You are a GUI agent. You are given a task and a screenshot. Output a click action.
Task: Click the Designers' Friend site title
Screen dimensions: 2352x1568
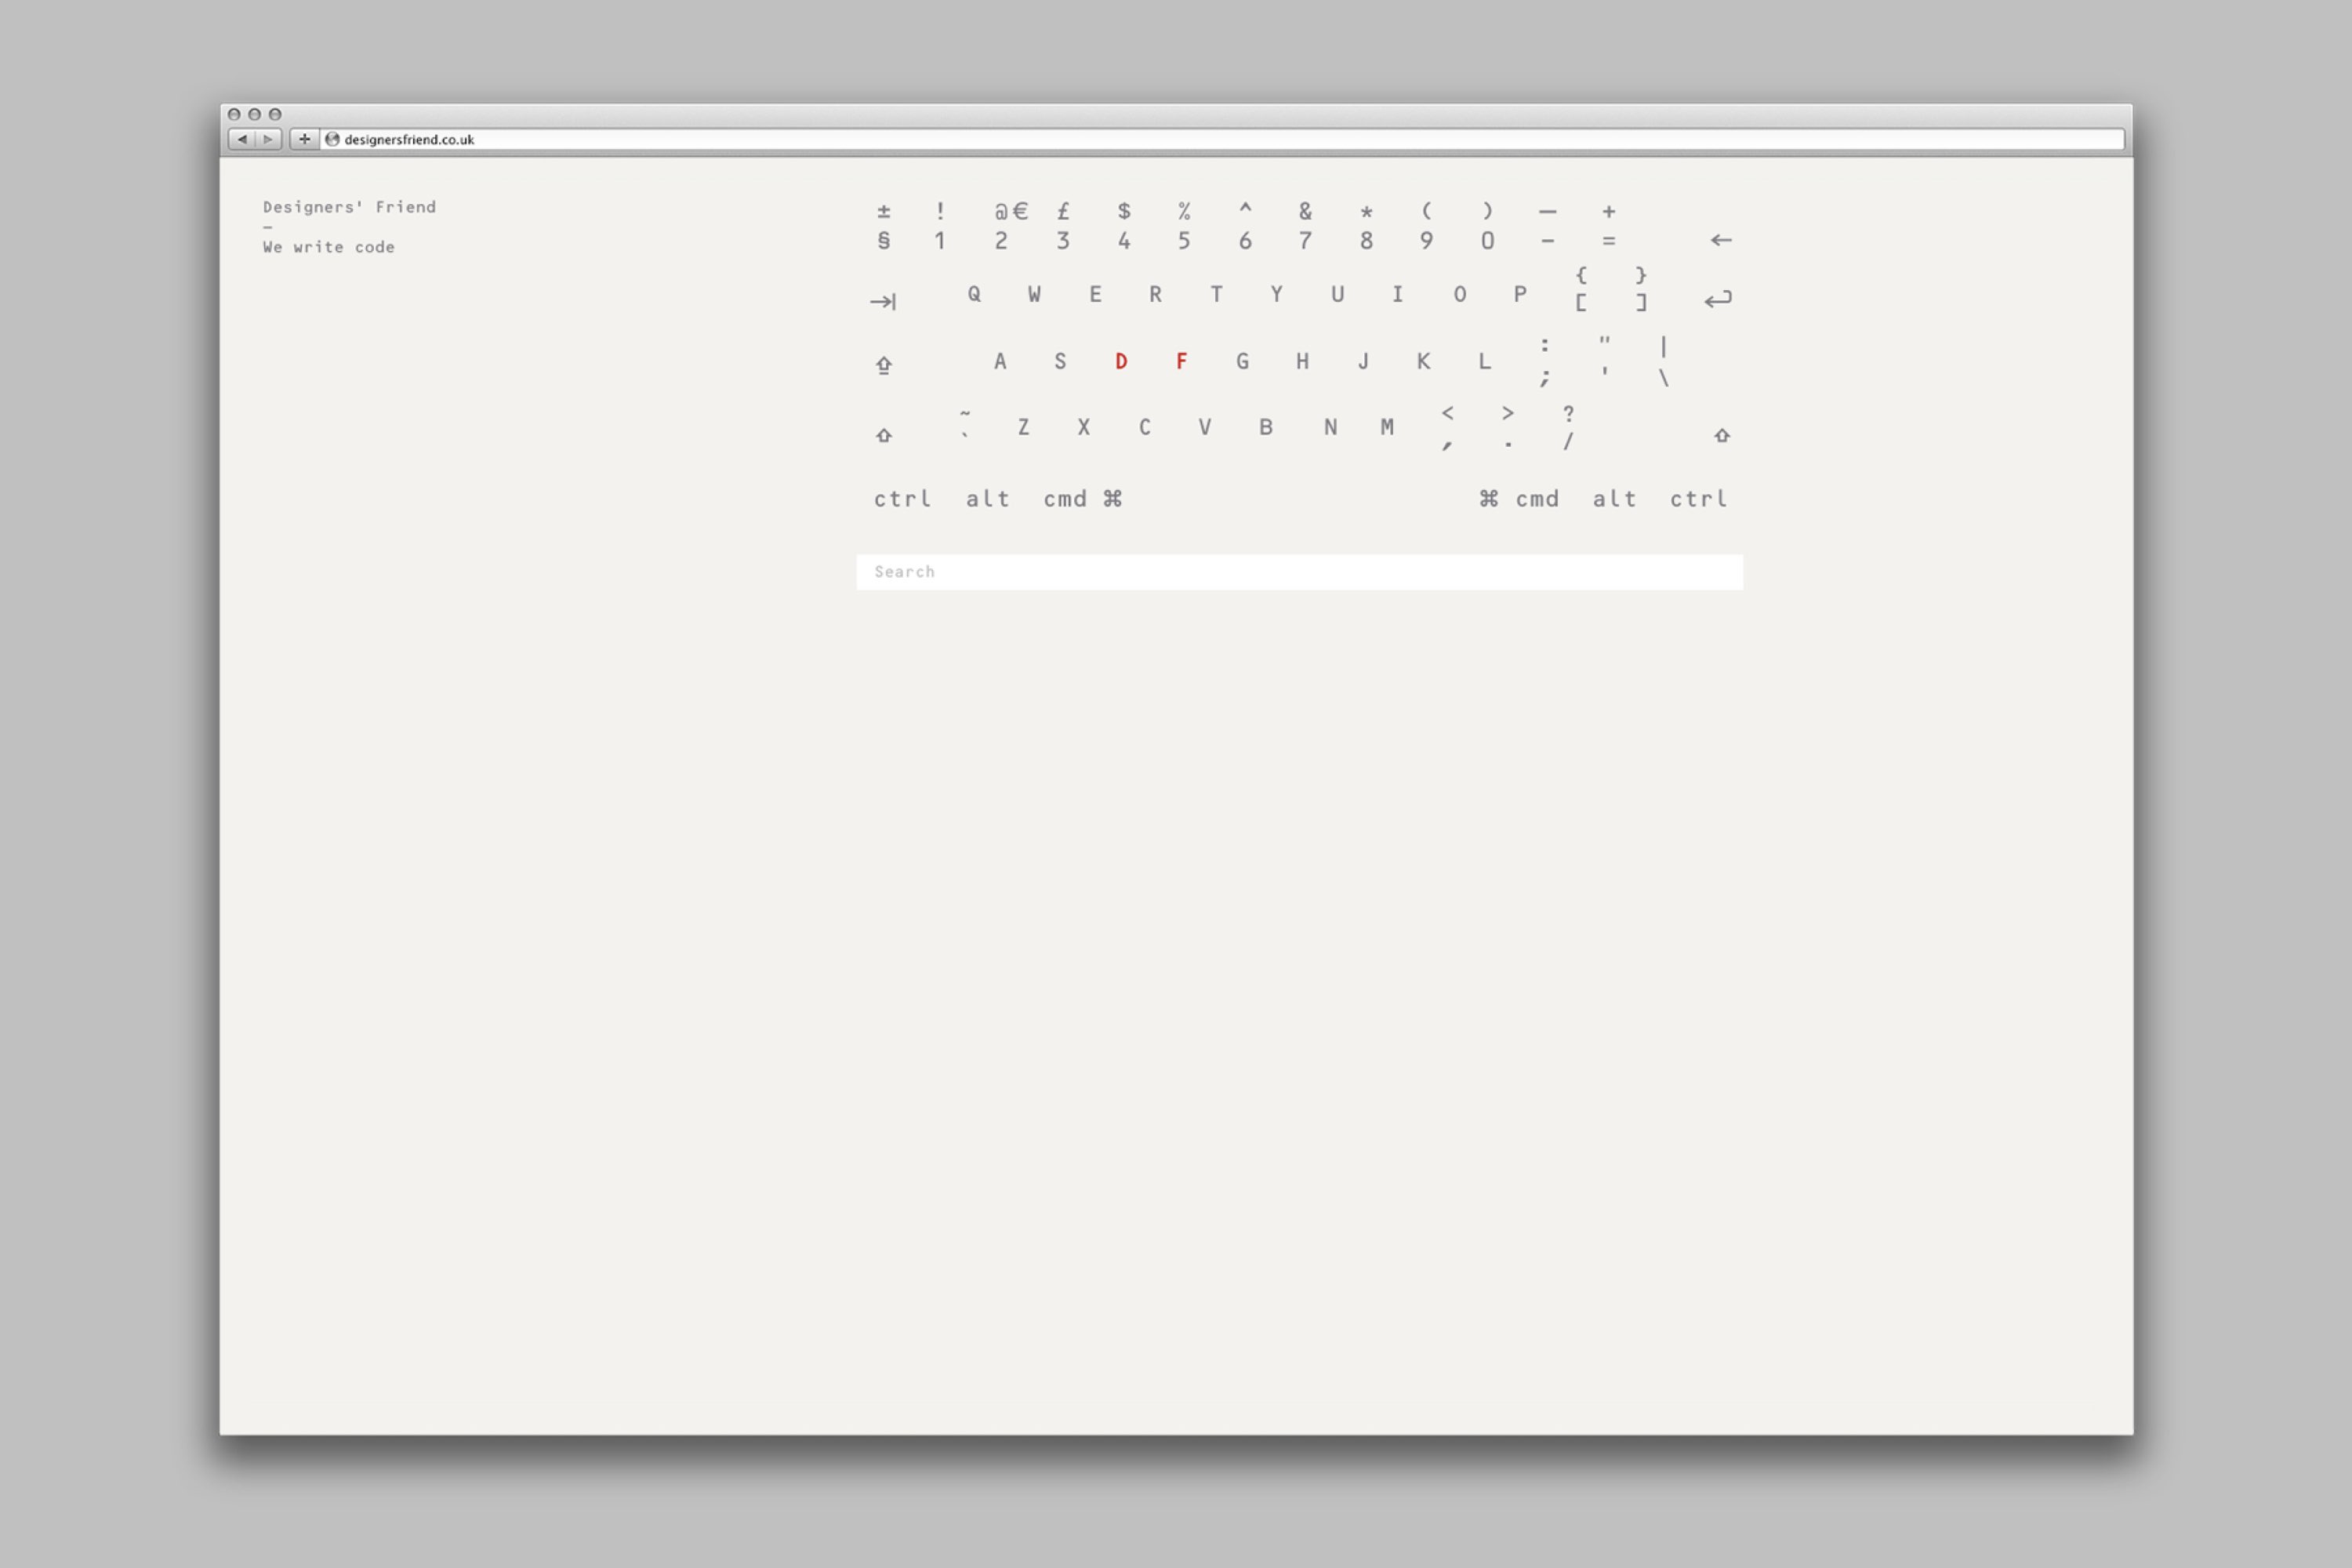coord(349,207)
